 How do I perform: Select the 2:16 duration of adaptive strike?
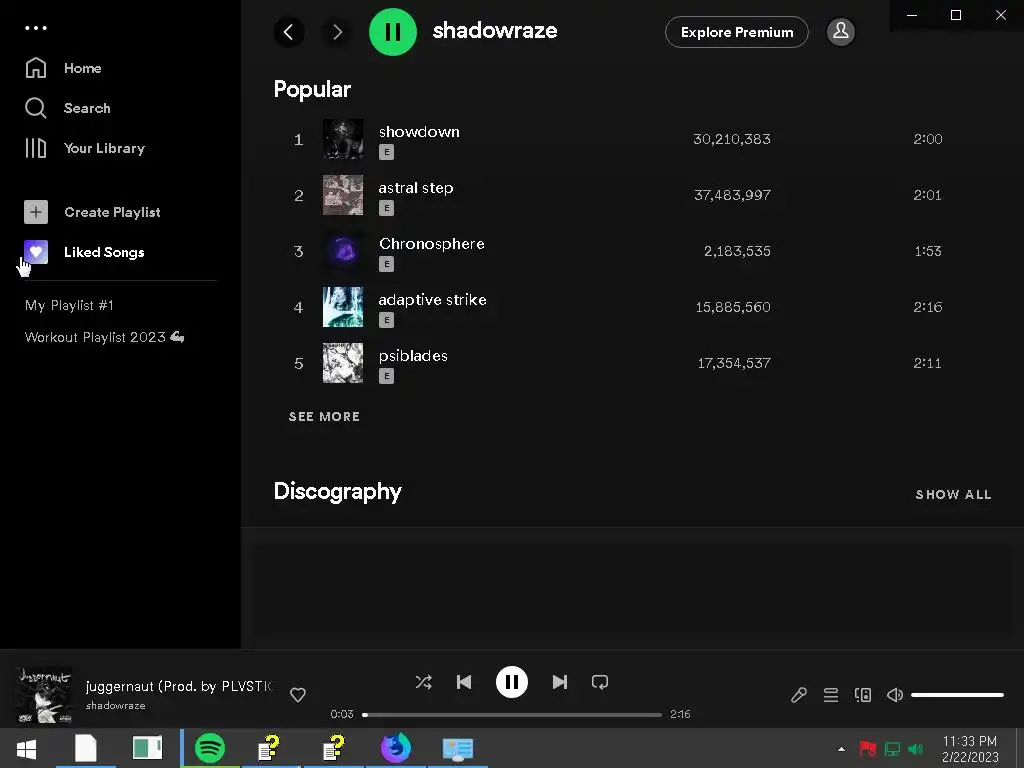pos(927,307)
